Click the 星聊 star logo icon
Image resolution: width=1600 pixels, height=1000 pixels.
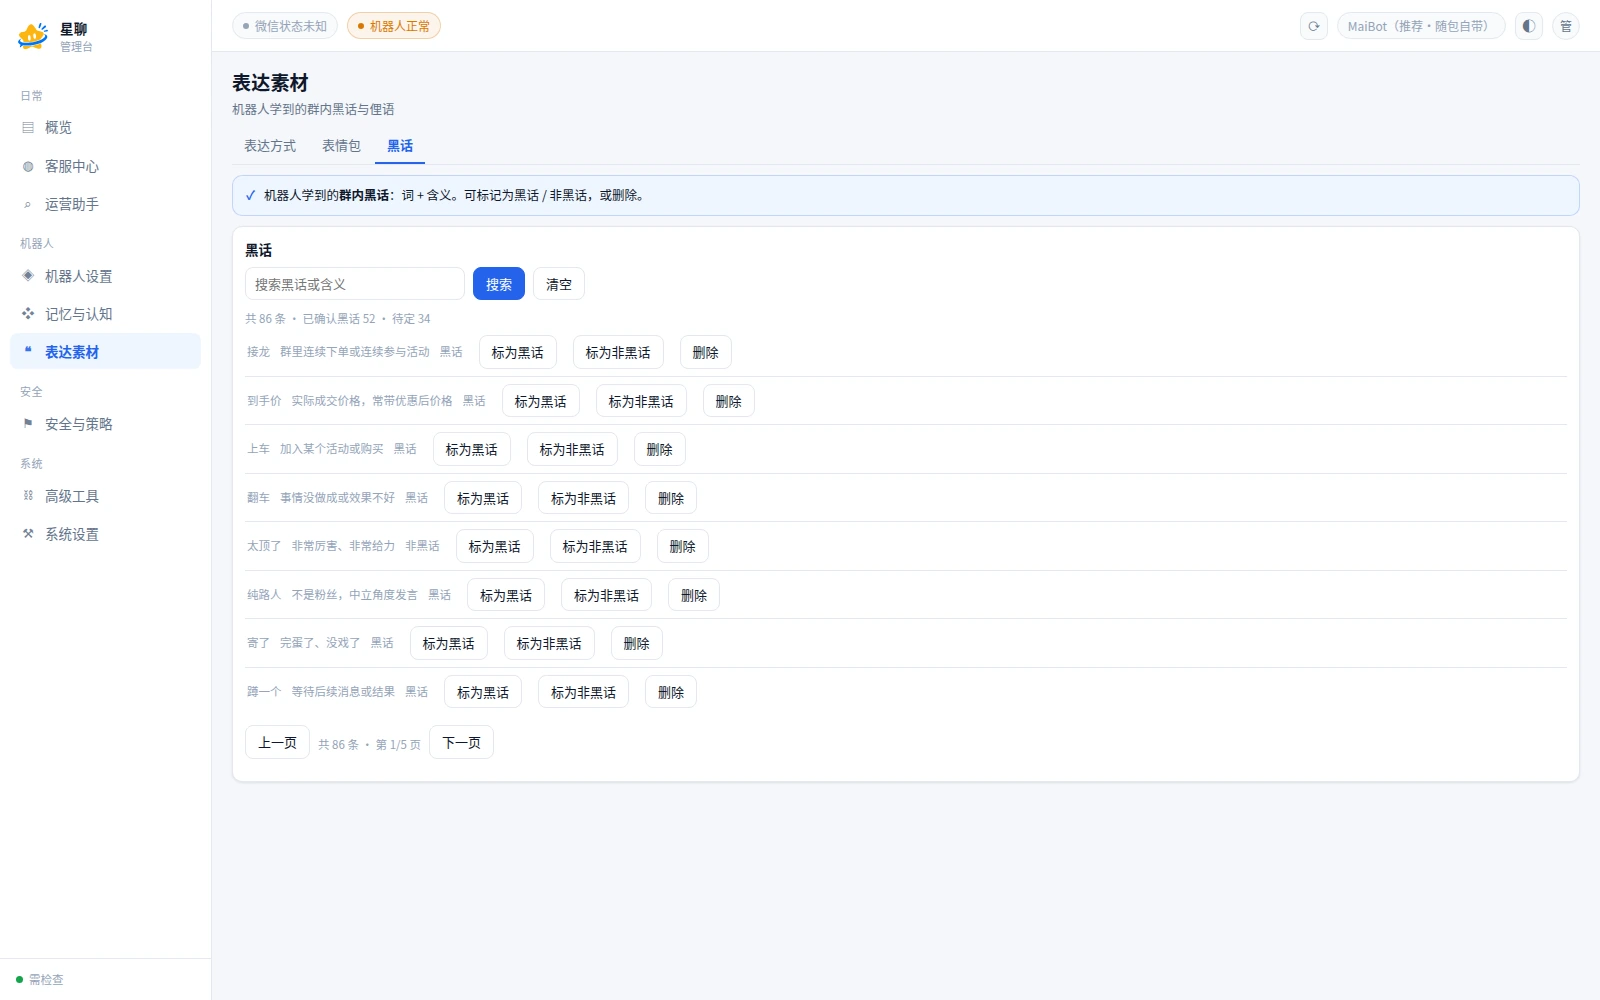[x=33, y=37]
